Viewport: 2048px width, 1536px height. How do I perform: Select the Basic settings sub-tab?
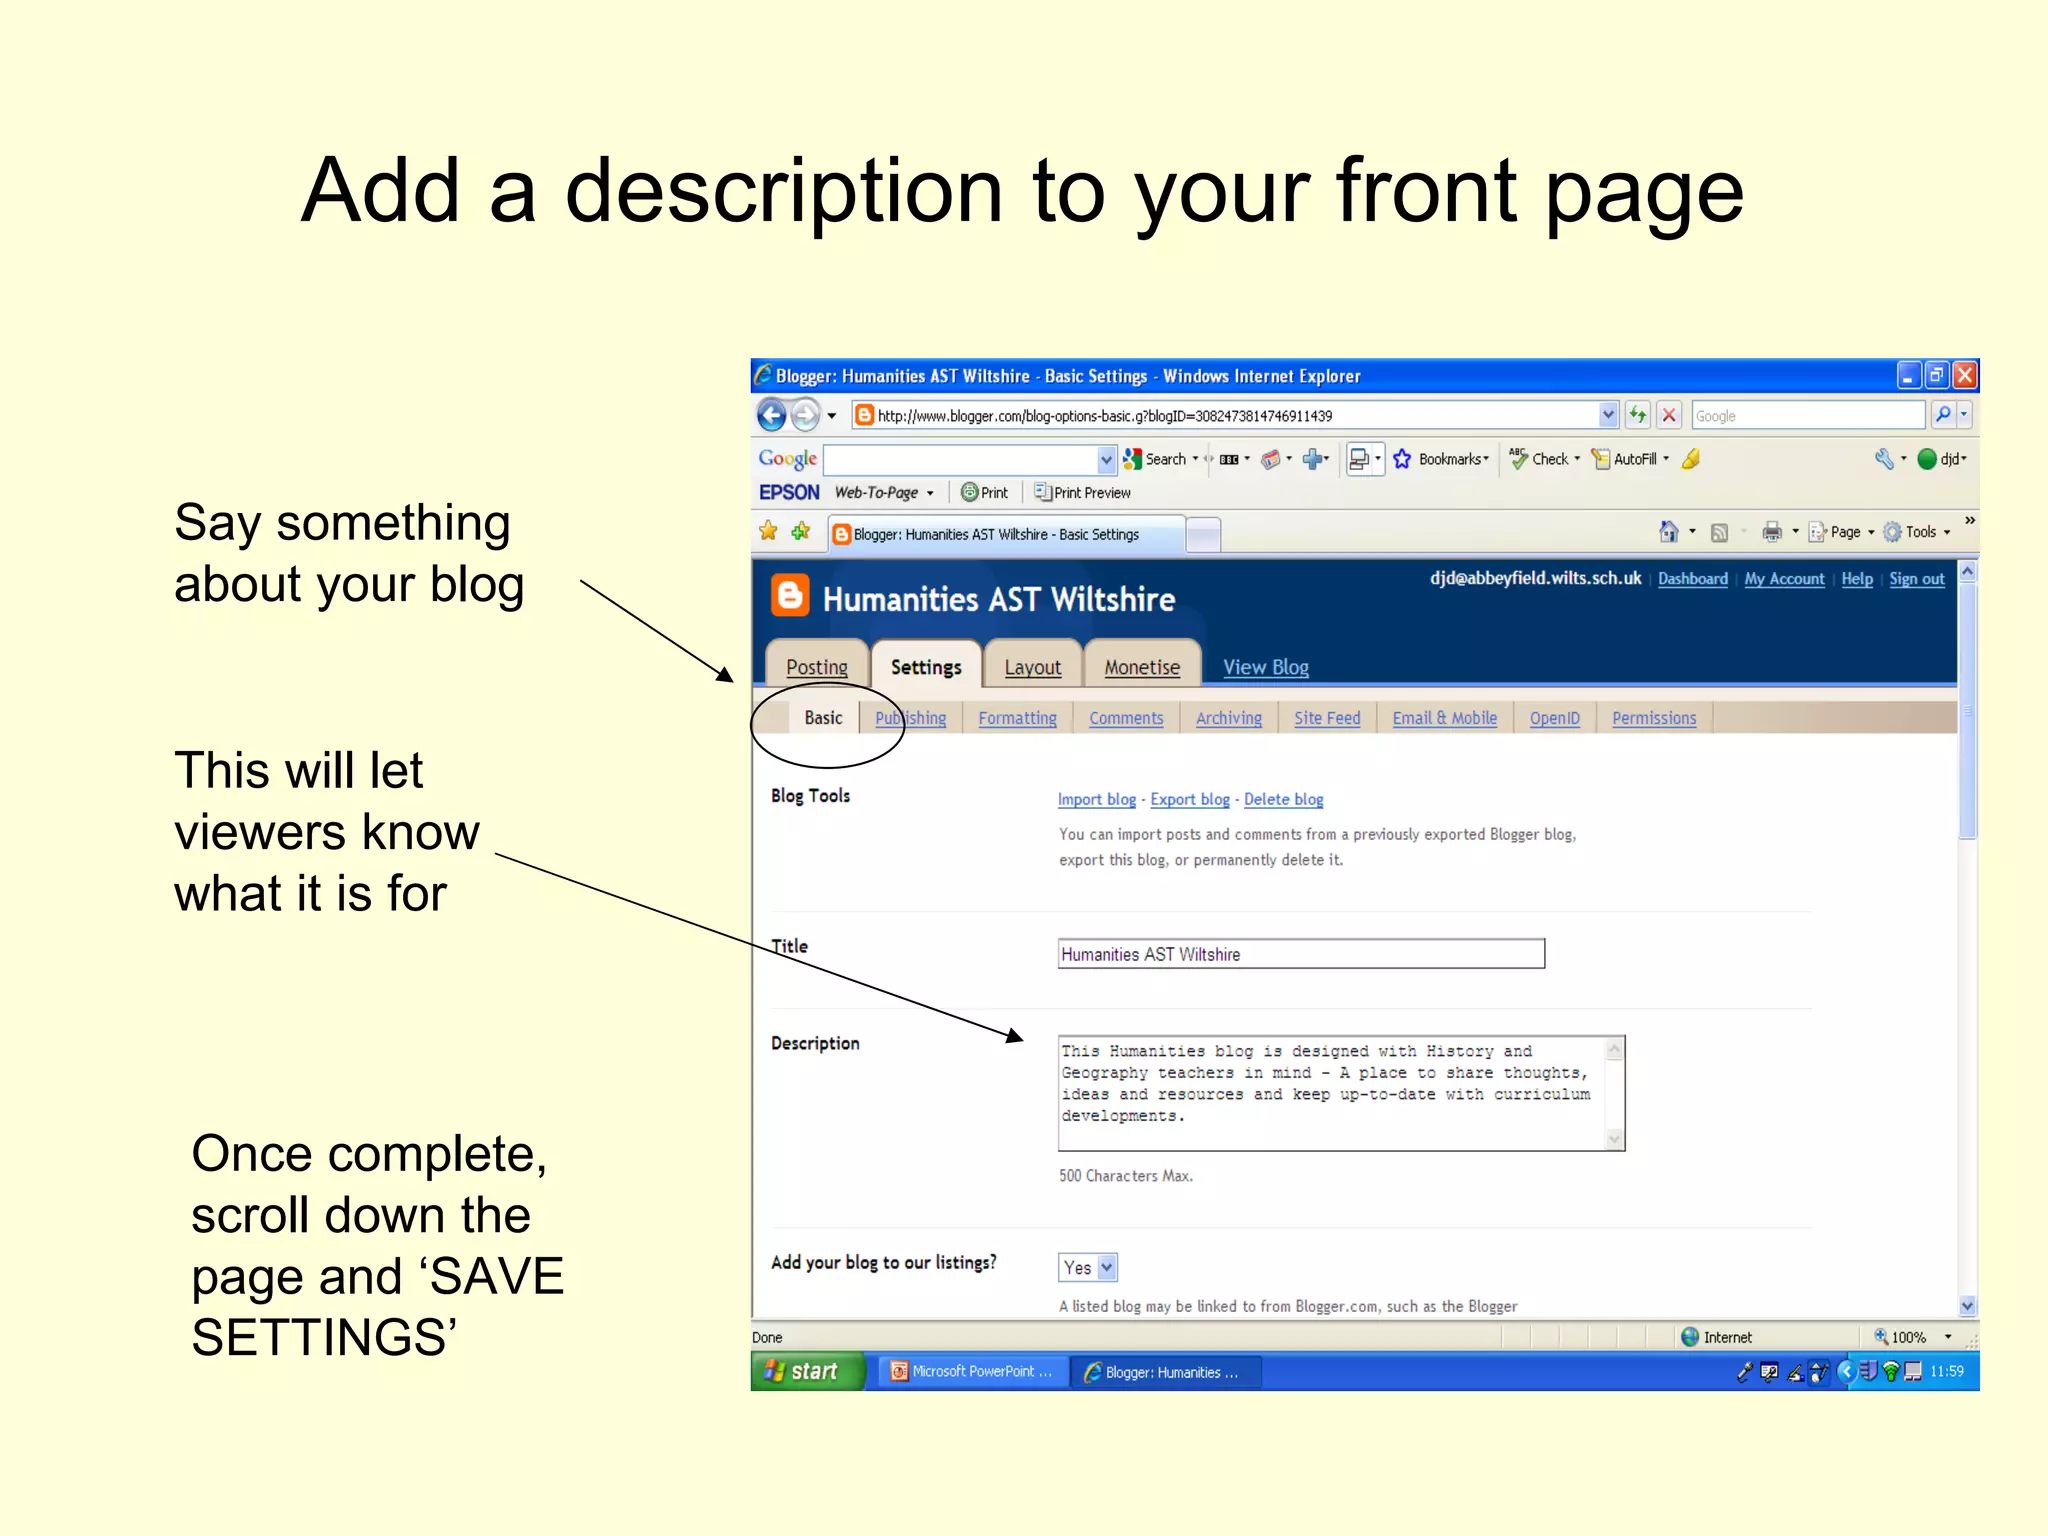(823, 718)
